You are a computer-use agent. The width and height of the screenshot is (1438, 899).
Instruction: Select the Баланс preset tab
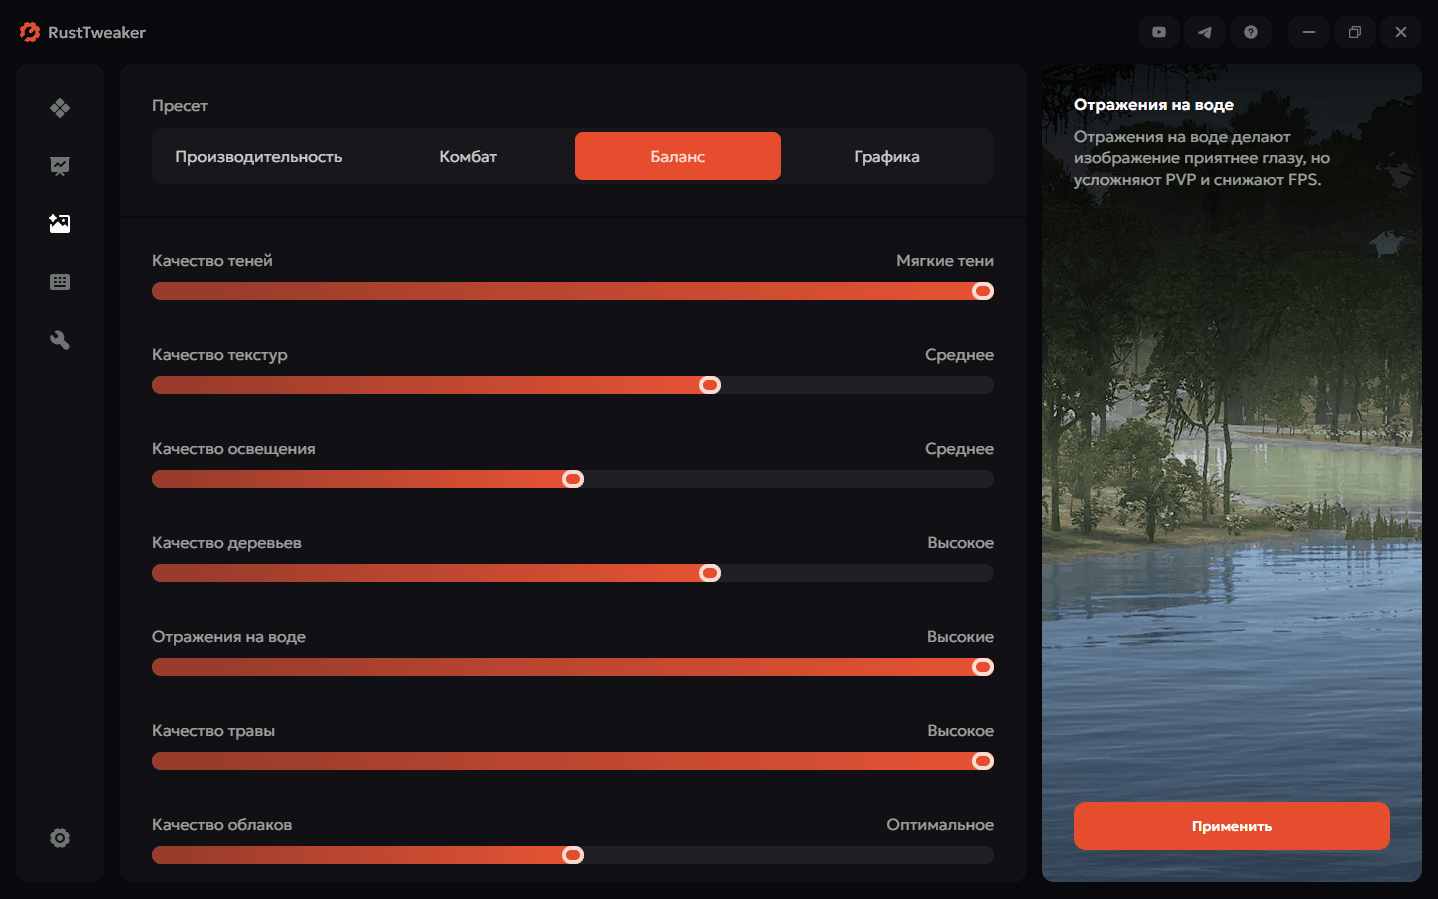click(x=678, y=156)
